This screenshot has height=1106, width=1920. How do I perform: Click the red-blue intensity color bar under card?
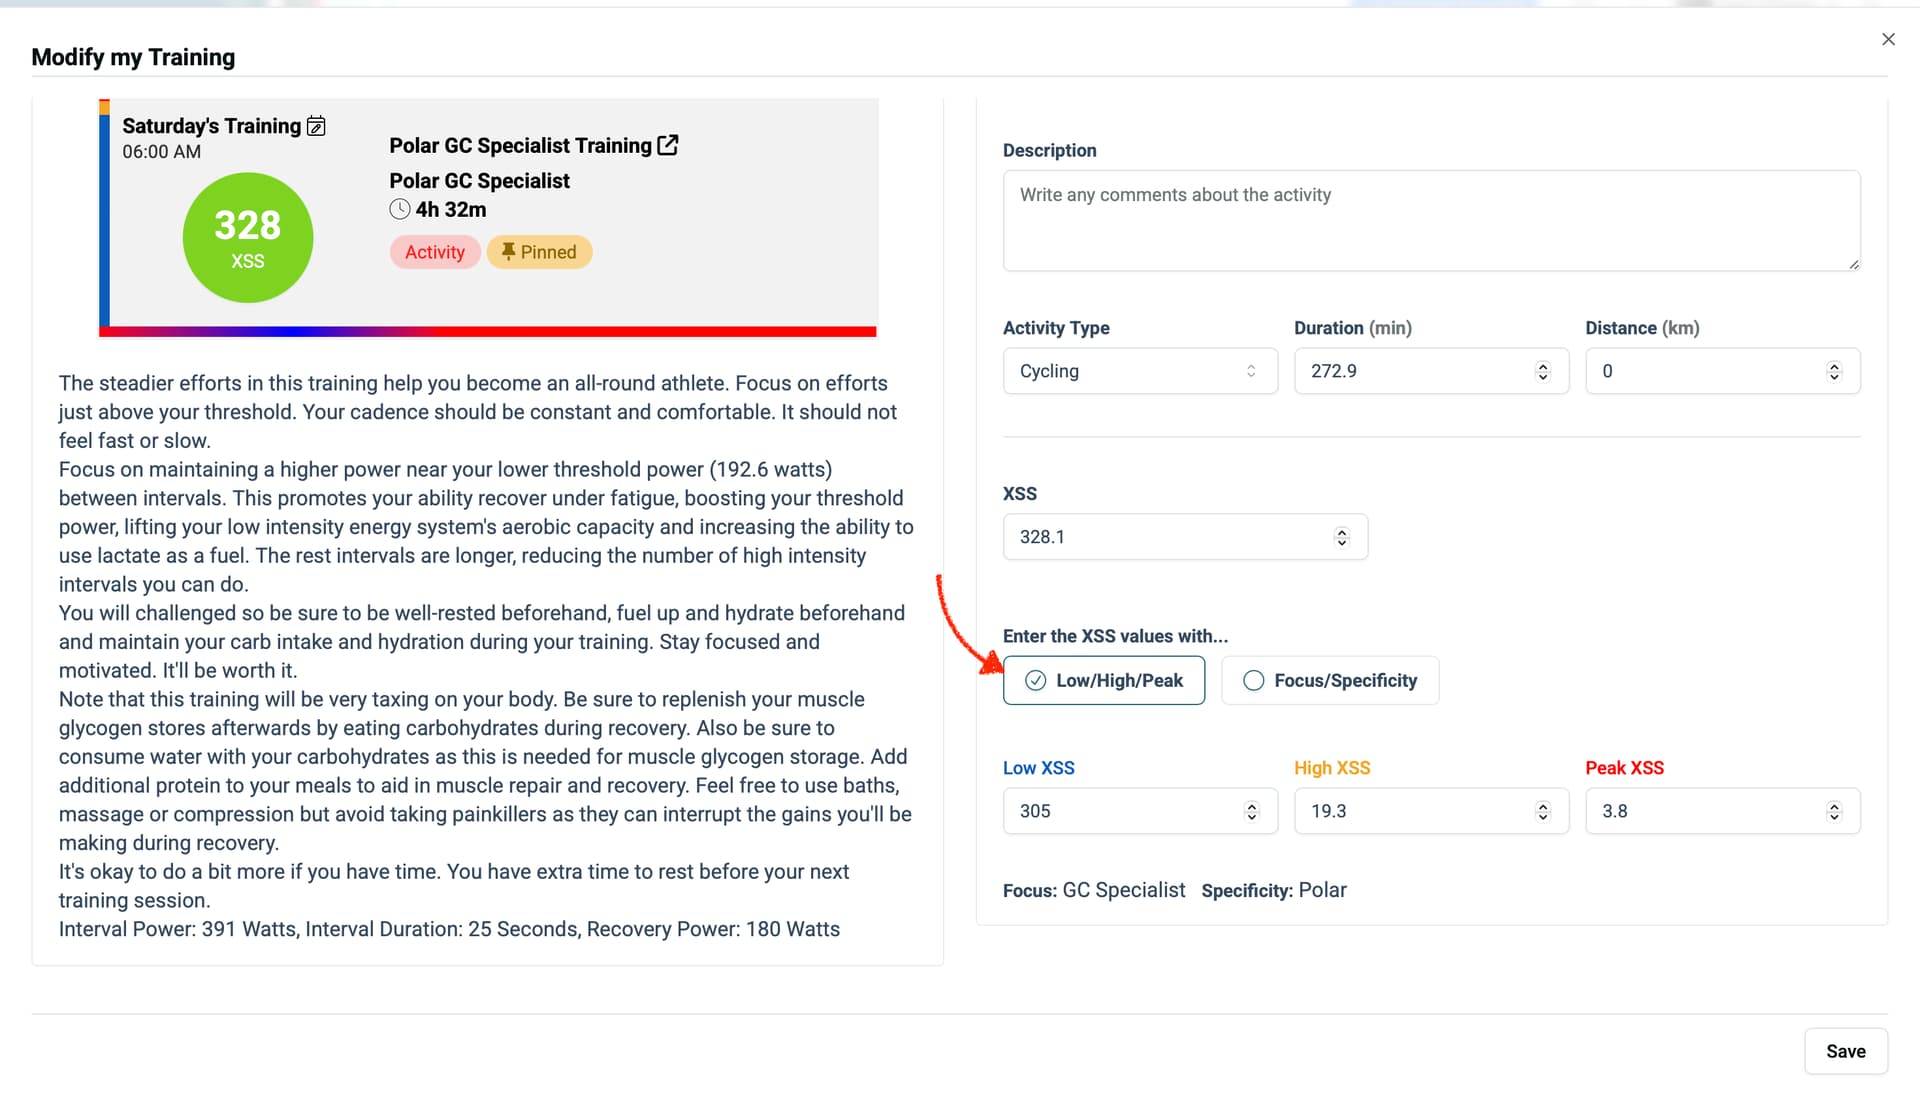tap(488, 331)
